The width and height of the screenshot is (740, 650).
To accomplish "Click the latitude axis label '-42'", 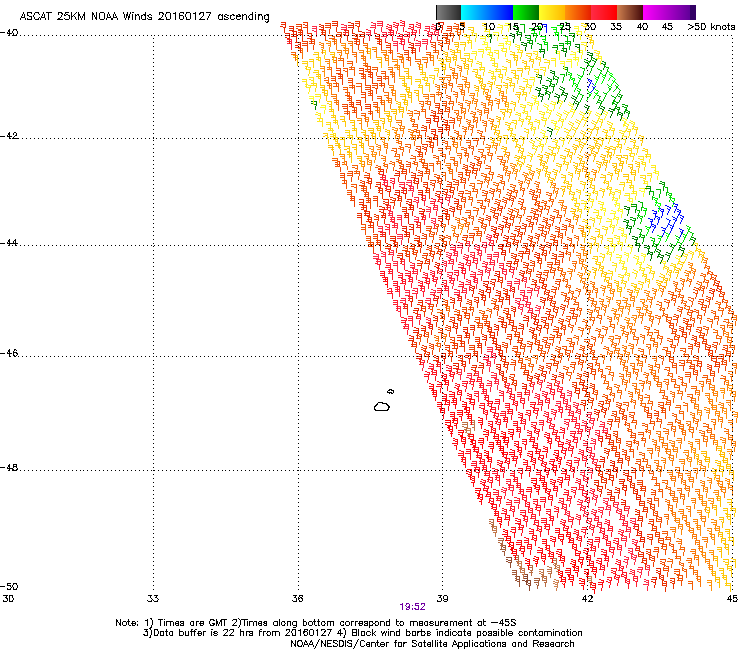I will (9, 136).
